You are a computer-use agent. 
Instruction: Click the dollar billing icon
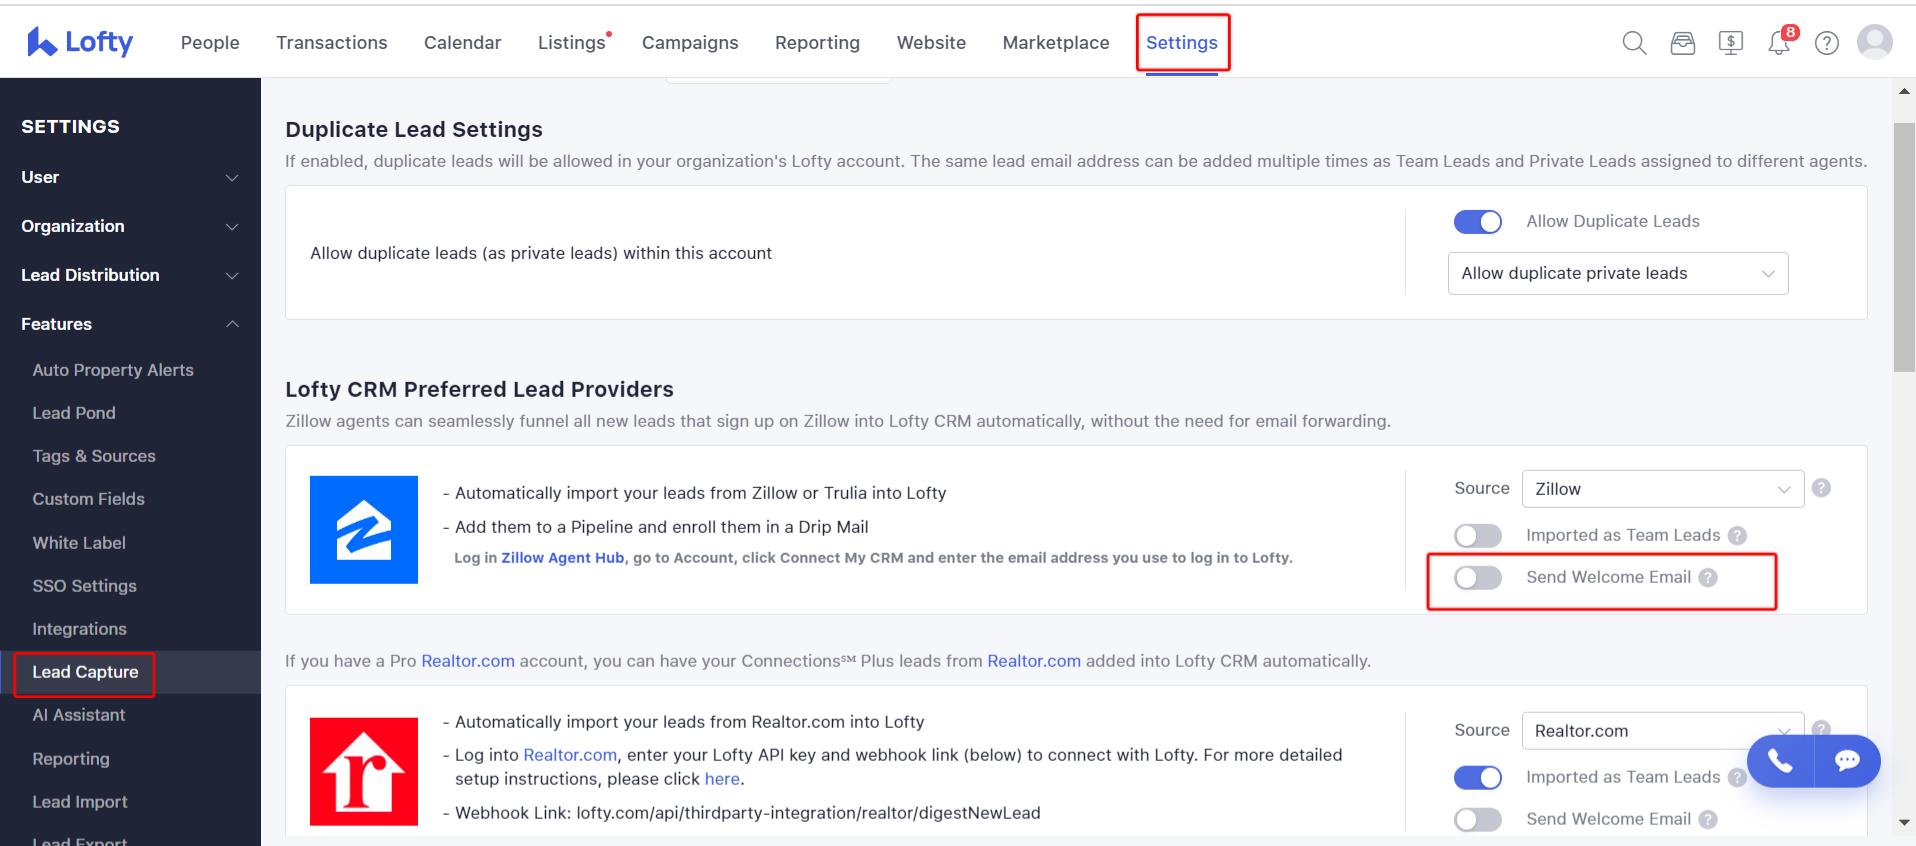(1731, 43)
